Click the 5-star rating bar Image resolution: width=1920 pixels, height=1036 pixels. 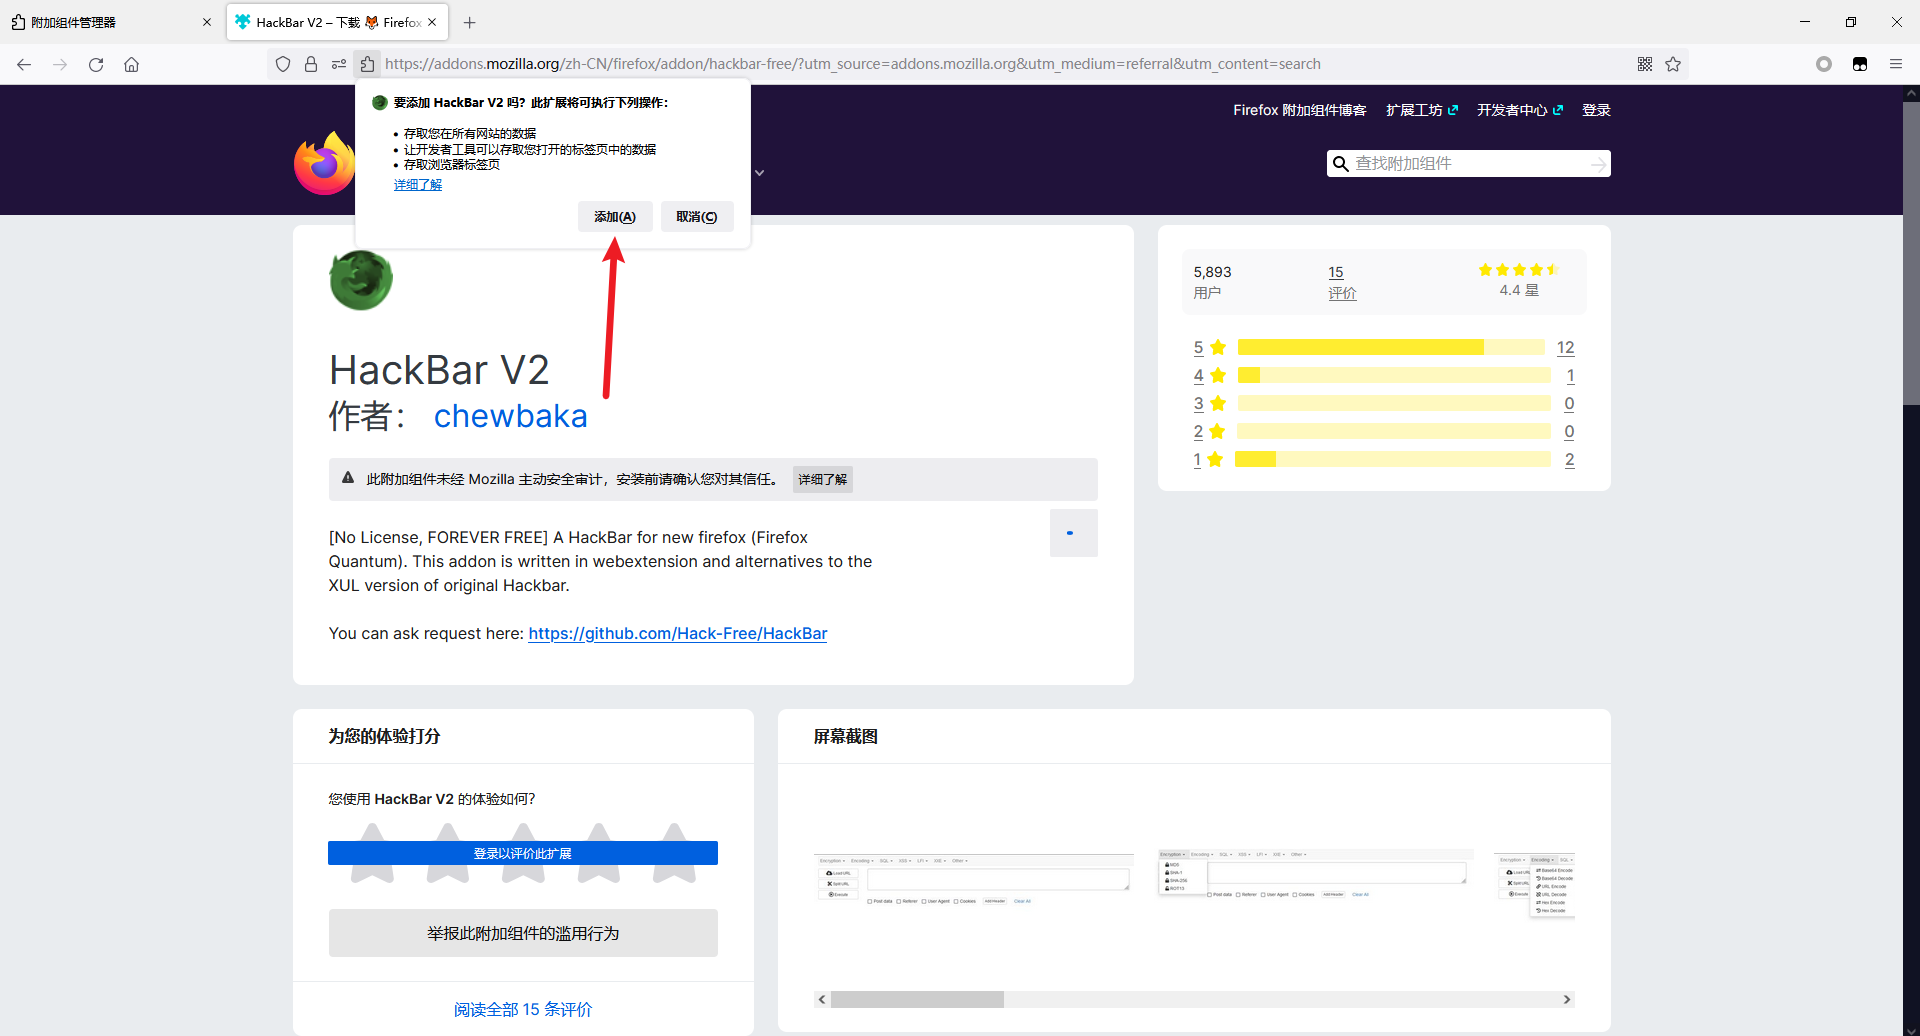pyautogui.click(x=1391, y=348)
